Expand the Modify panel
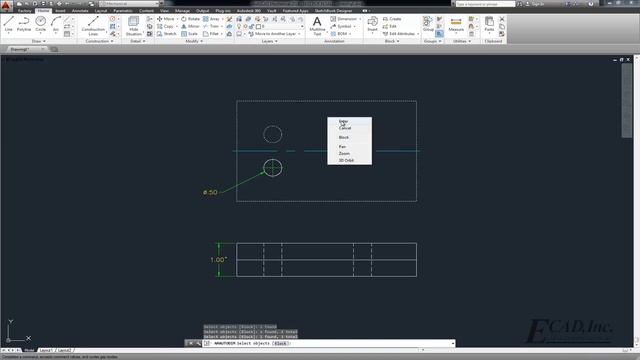Viewport: 640px width, 360px height. coord(194,41)
